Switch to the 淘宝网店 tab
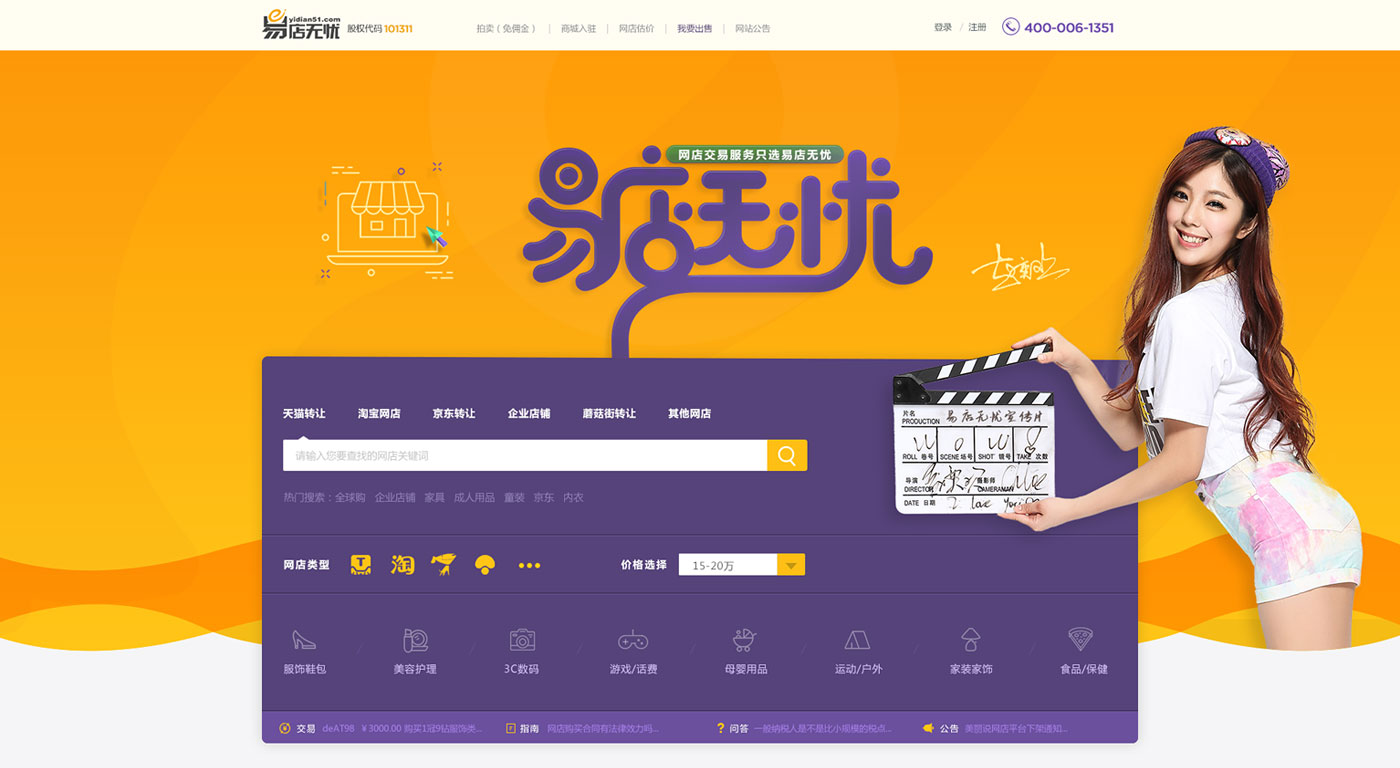 tap(379, 413)
